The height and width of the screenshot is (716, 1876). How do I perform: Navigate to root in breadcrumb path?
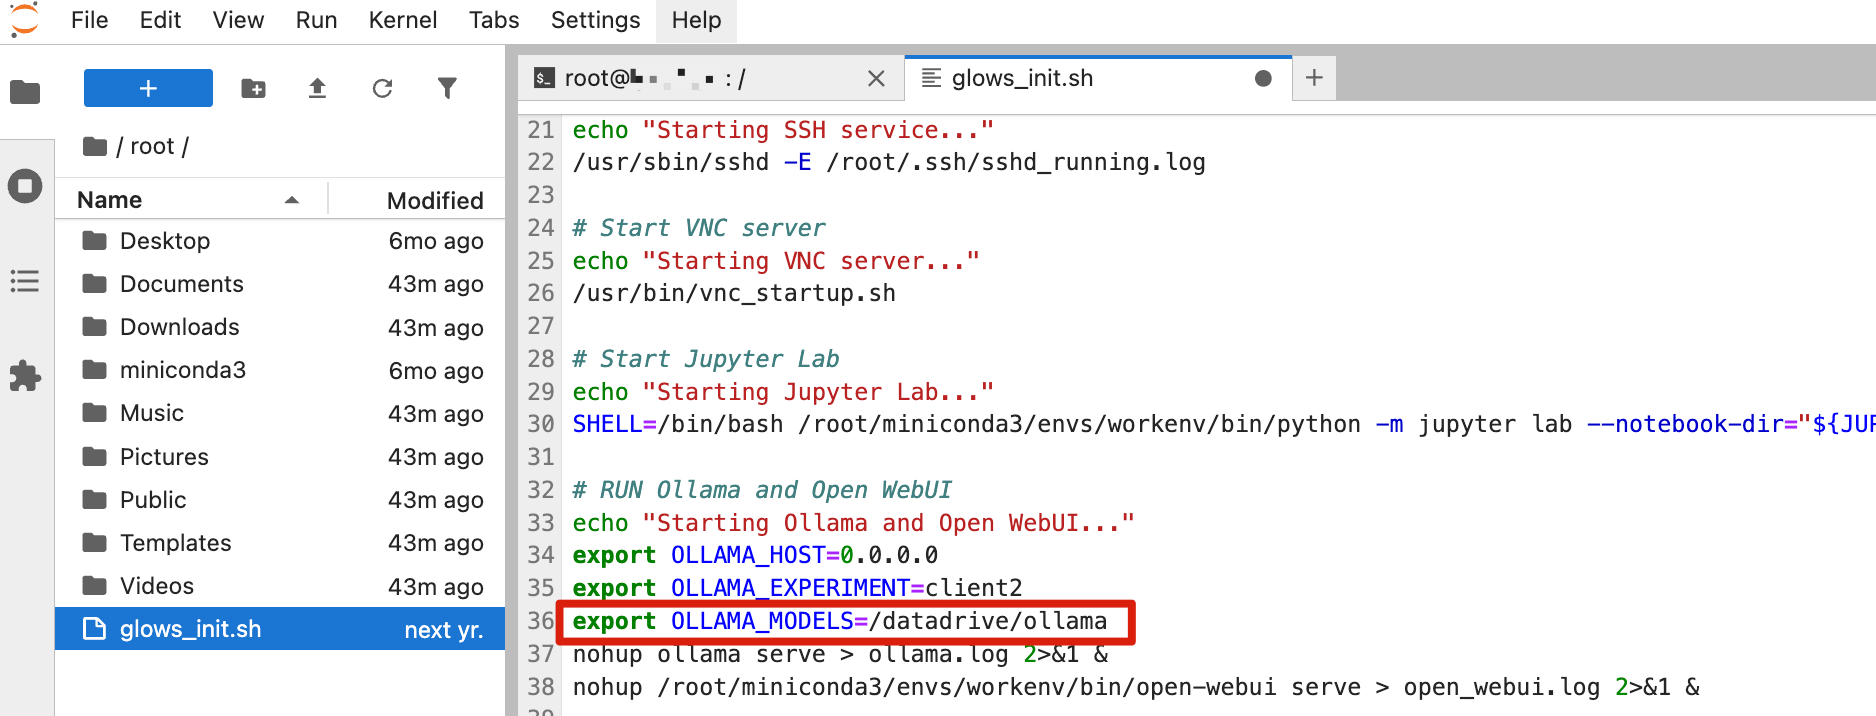[152, 147]
